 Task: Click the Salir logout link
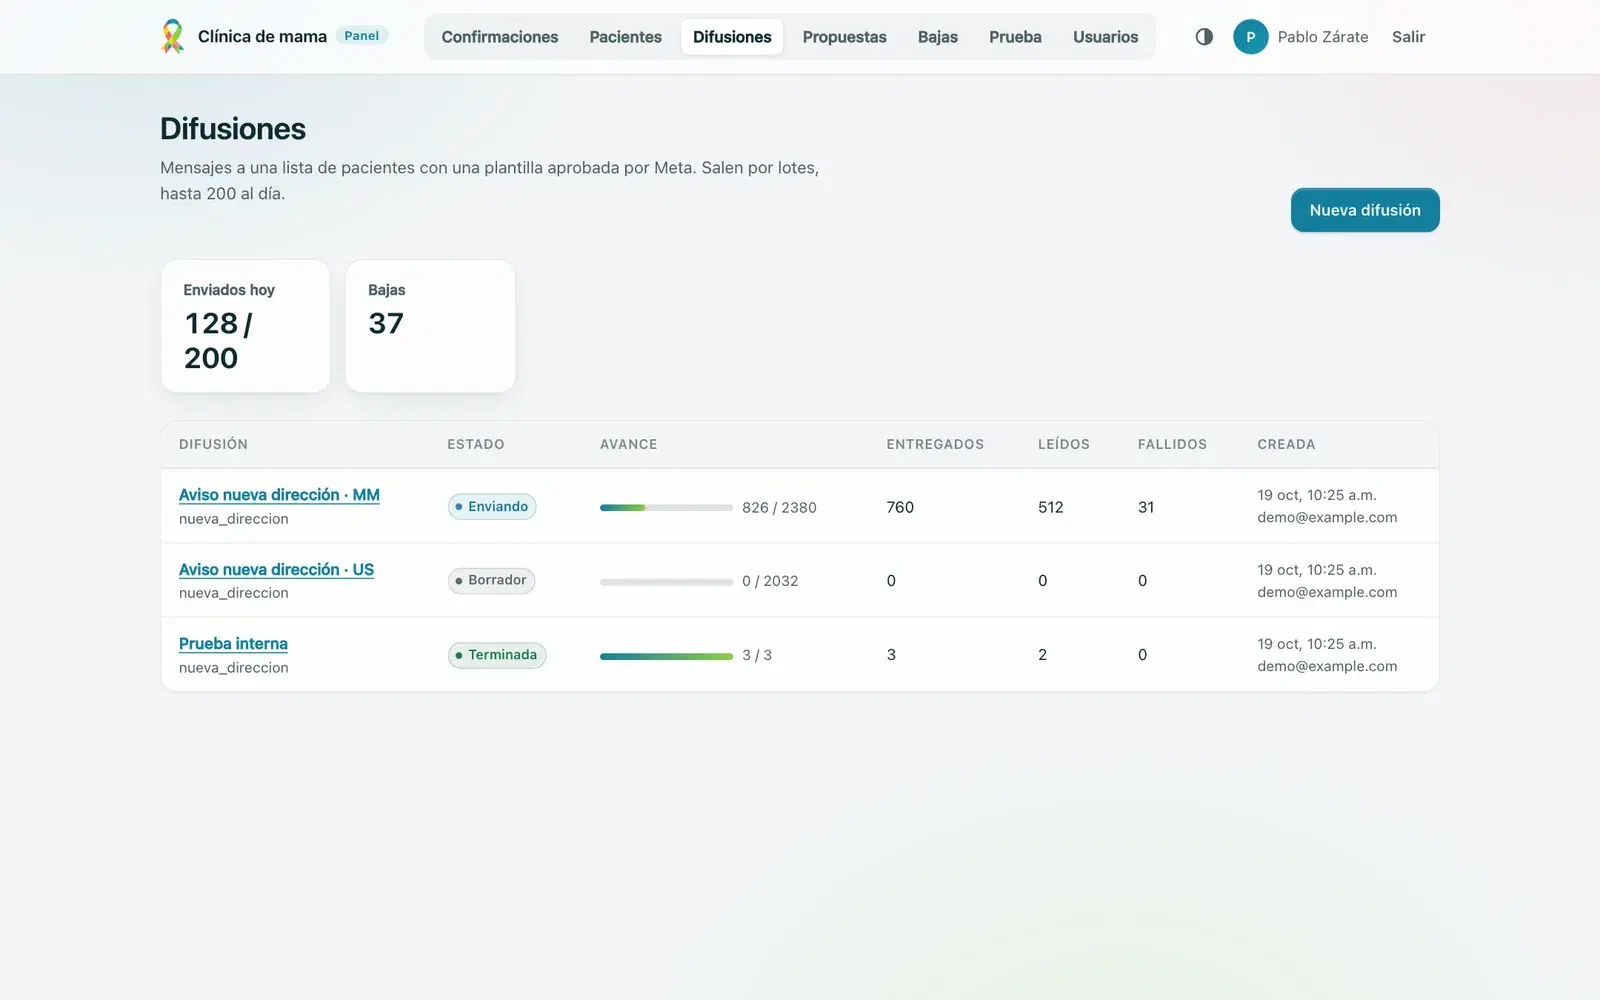coord(1408,37)
